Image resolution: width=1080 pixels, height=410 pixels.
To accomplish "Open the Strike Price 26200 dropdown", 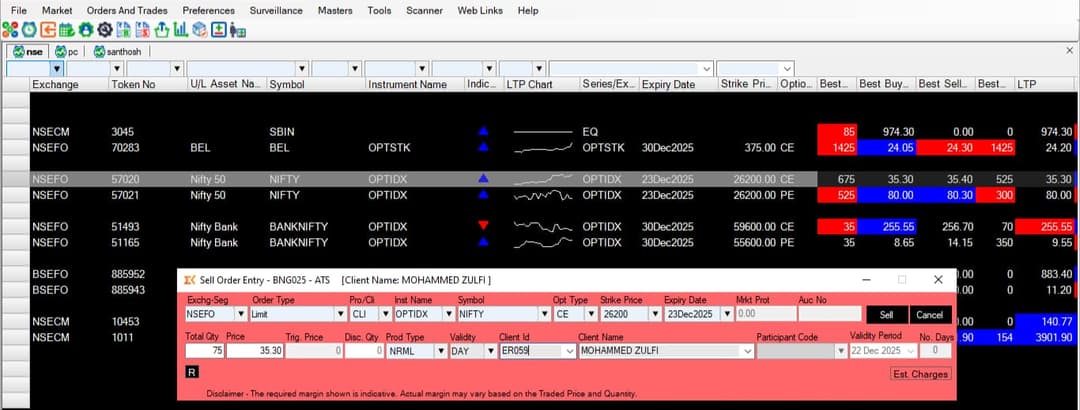I will tap(654, 314).
